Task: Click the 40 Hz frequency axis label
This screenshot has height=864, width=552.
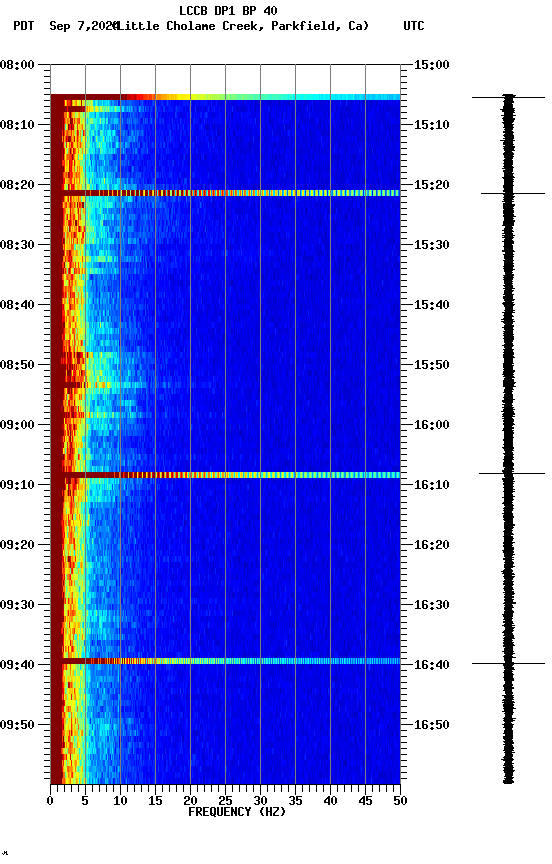Action: tap(330, 801)
